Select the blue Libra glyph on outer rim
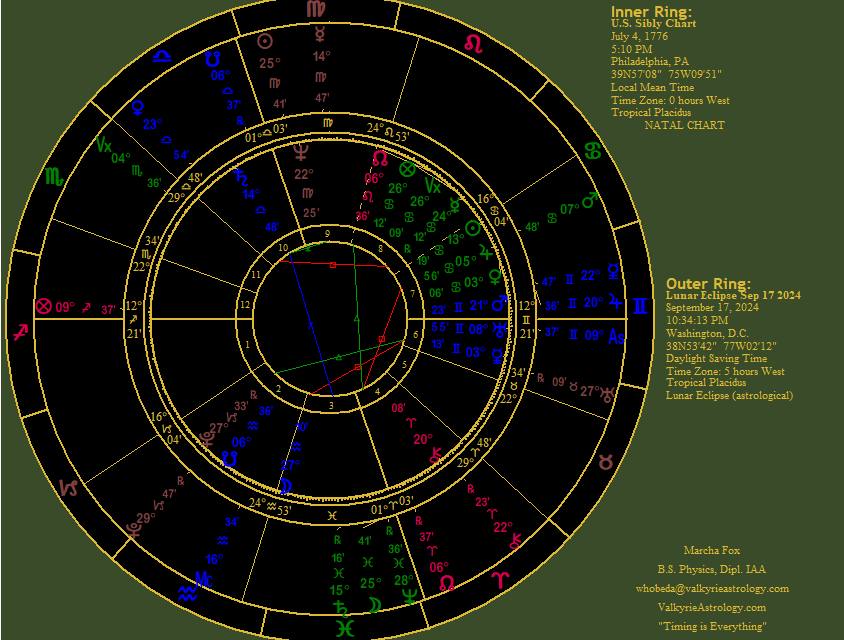 pos(162,56)
